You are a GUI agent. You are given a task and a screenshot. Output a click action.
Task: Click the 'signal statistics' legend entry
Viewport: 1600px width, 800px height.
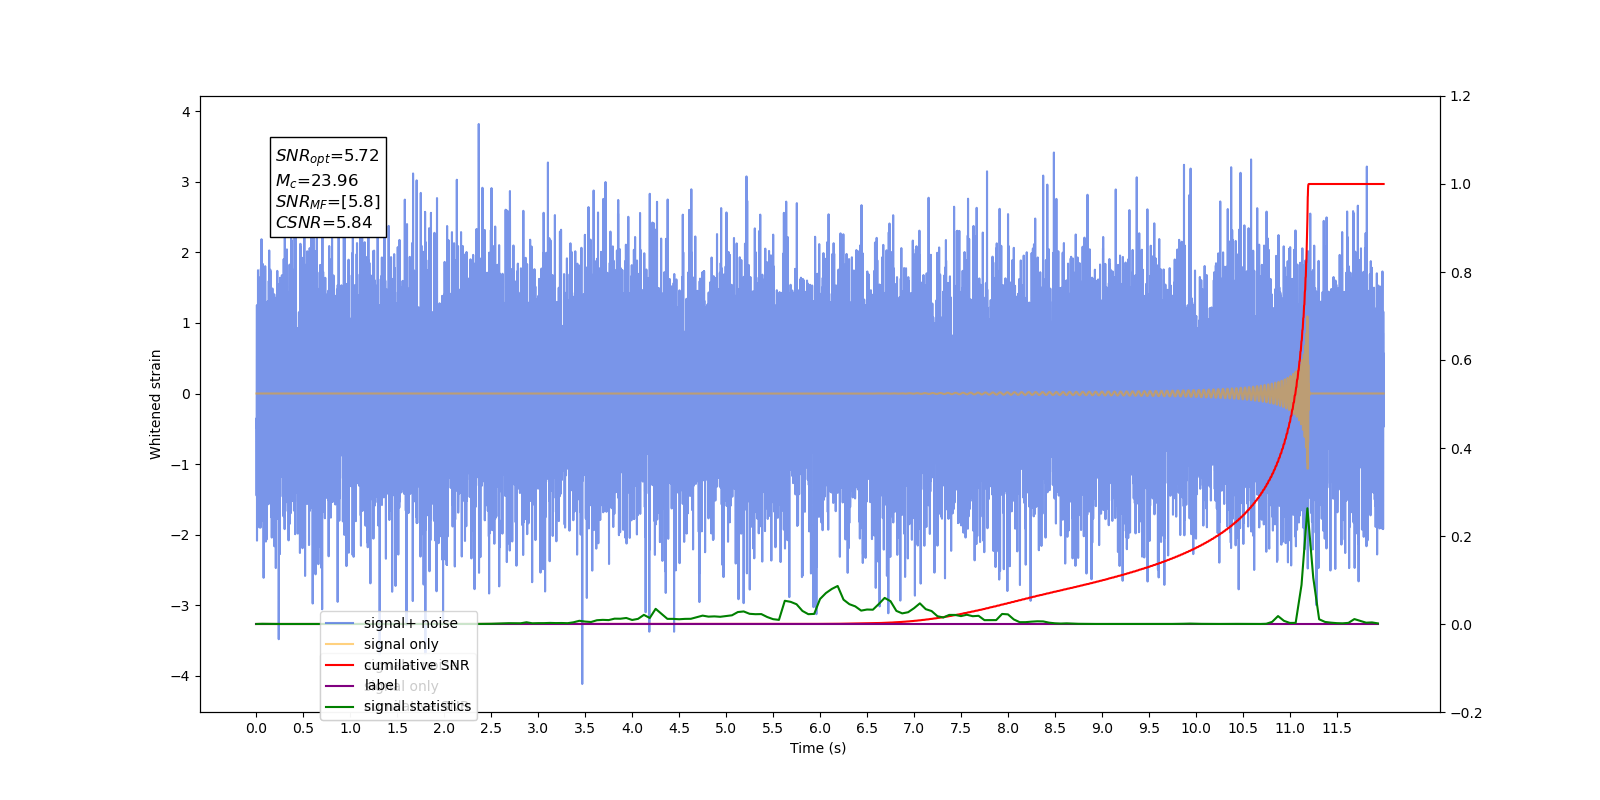click(417, 706)
